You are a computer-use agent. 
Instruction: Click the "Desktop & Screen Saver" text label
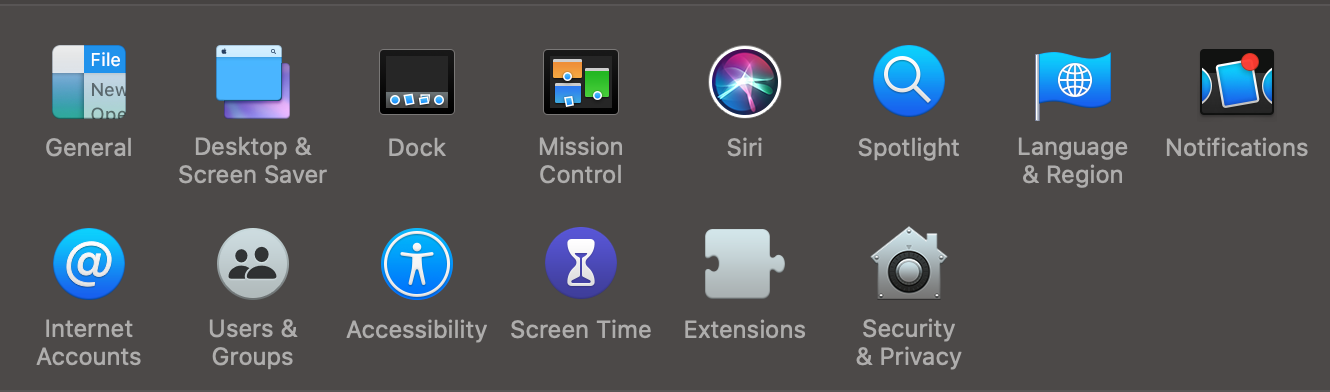[x=253, y=161]
